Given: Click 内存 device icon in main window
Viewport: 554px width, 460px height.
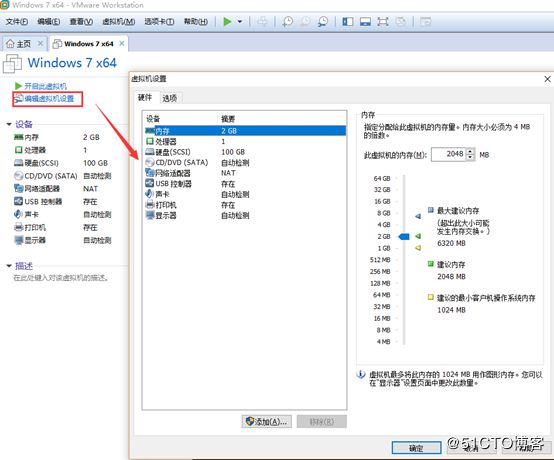Looking at the screenshot, I should (19, 137).
